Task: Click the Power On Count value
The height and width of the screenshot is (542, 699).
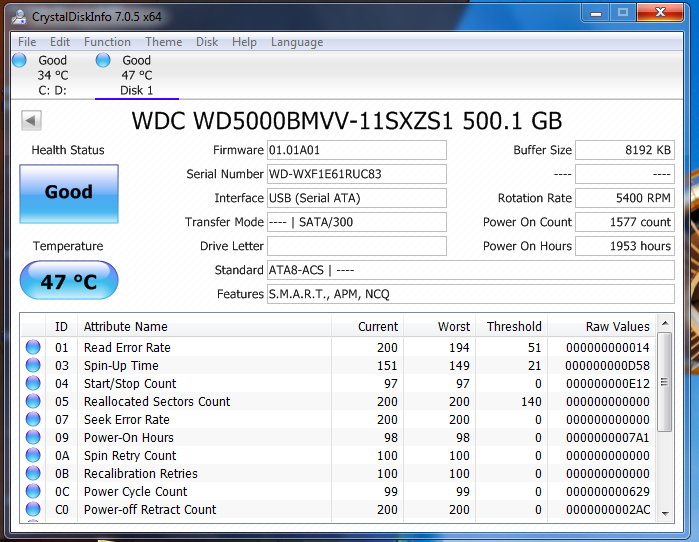Action: (625, 222)
